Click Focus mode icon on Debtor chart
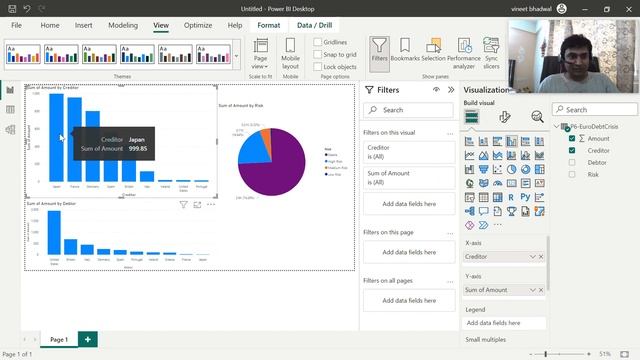 pos(197,204)
